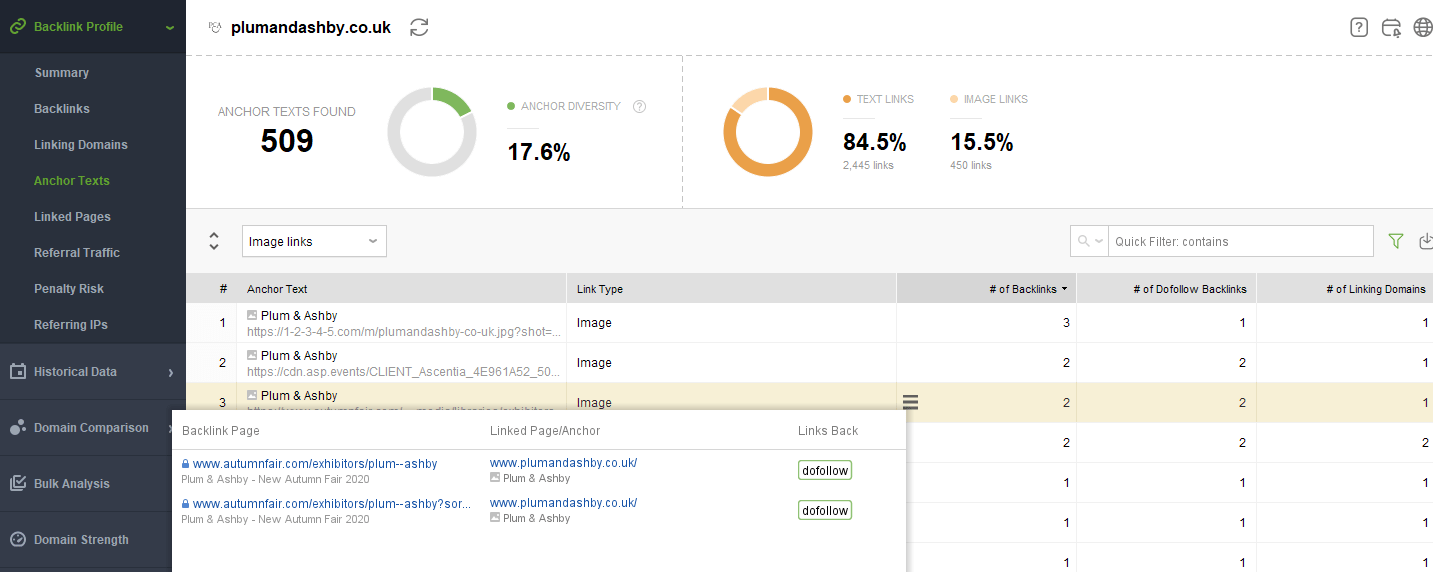Click first dofollow badge in popup
This screenshot has width=1433, height=572.
click(825, 470)
